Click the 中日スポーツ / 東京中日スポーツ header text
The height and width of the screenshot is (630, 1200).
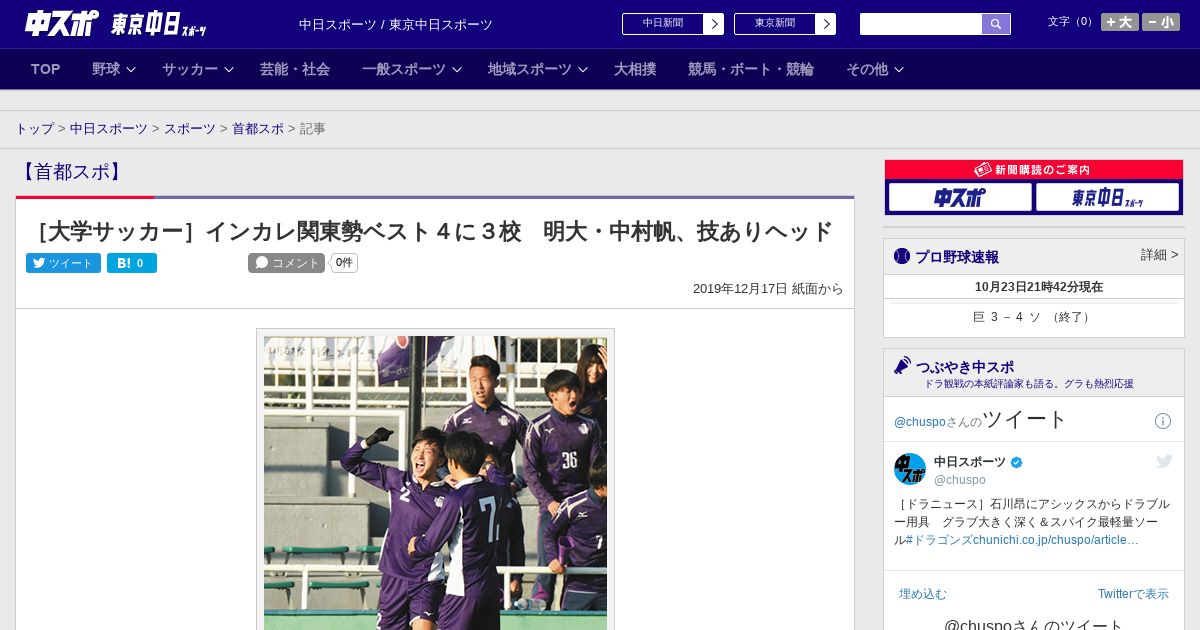click(396, 25)
